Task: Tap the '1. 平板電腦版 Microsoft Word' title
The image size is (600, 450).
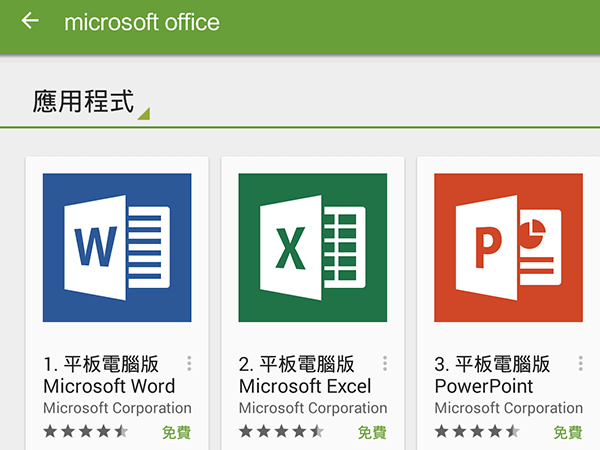Action: [x=109, y=375]
